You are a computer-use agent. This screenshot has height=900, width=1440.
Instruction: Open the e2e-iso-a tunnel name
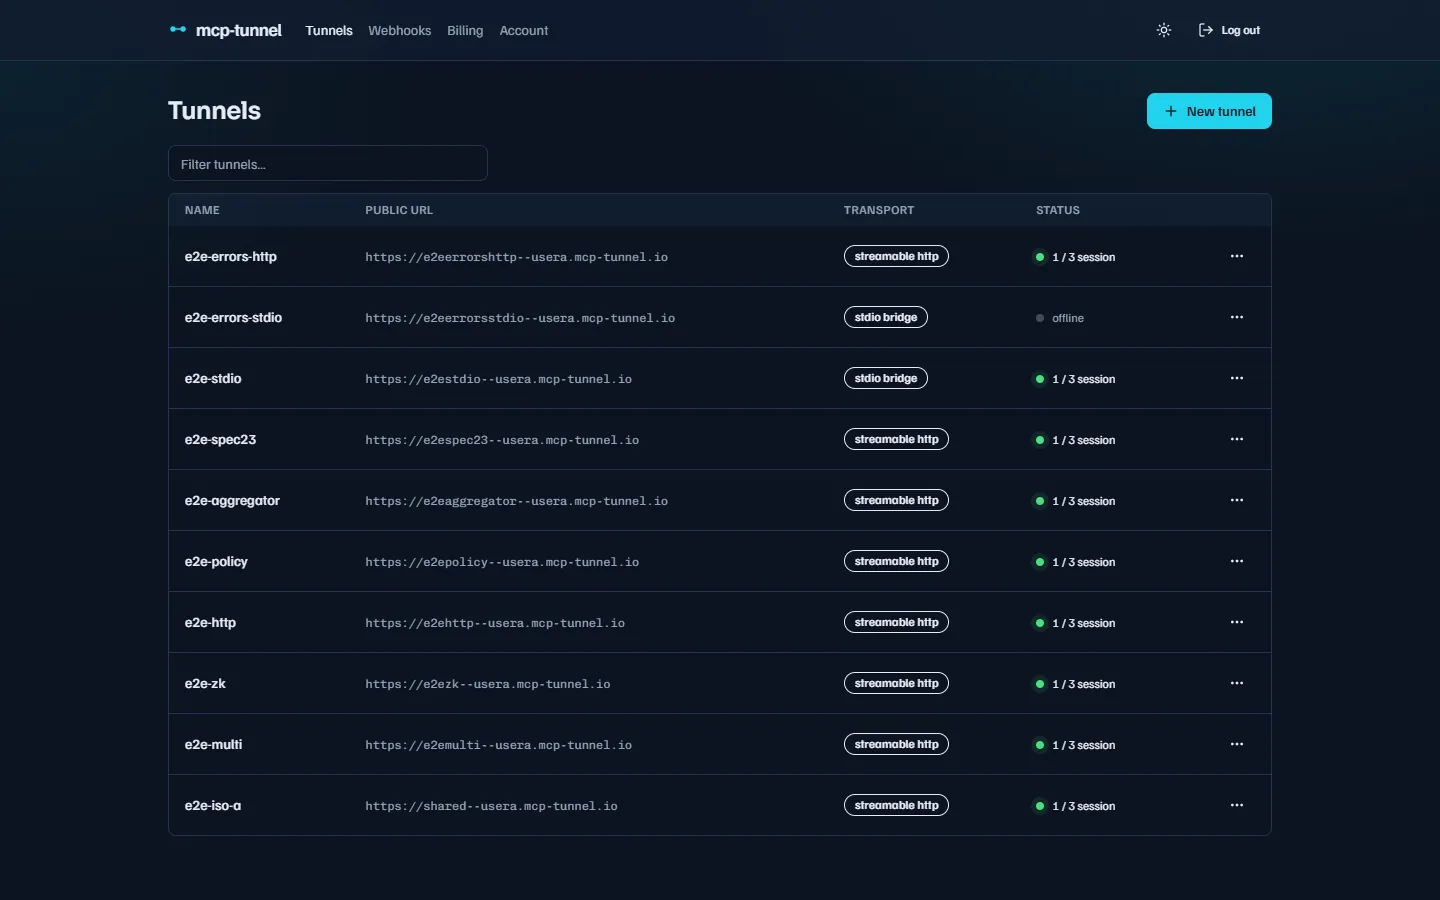click(x=213, y=806)
